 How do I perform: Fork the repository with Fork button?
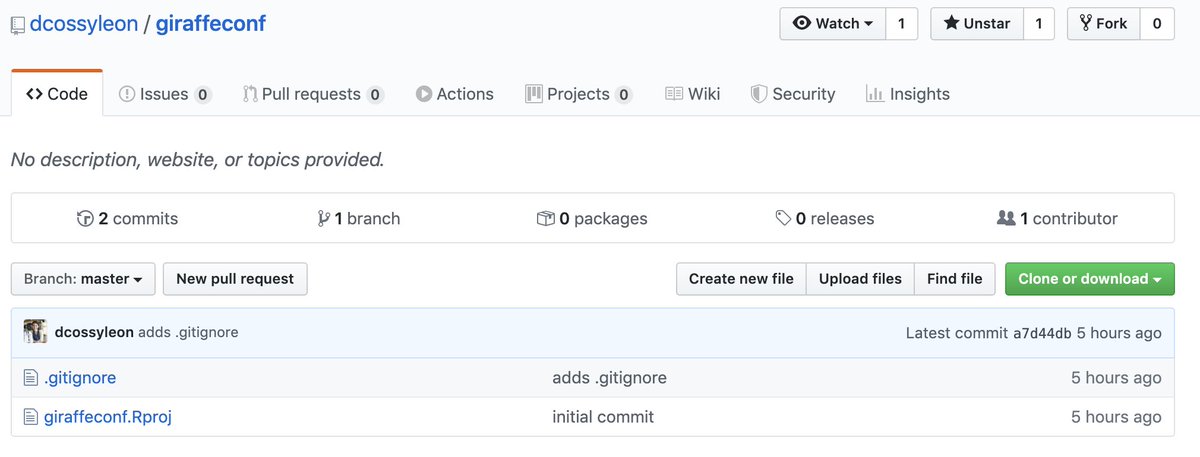pos(1102,24)
